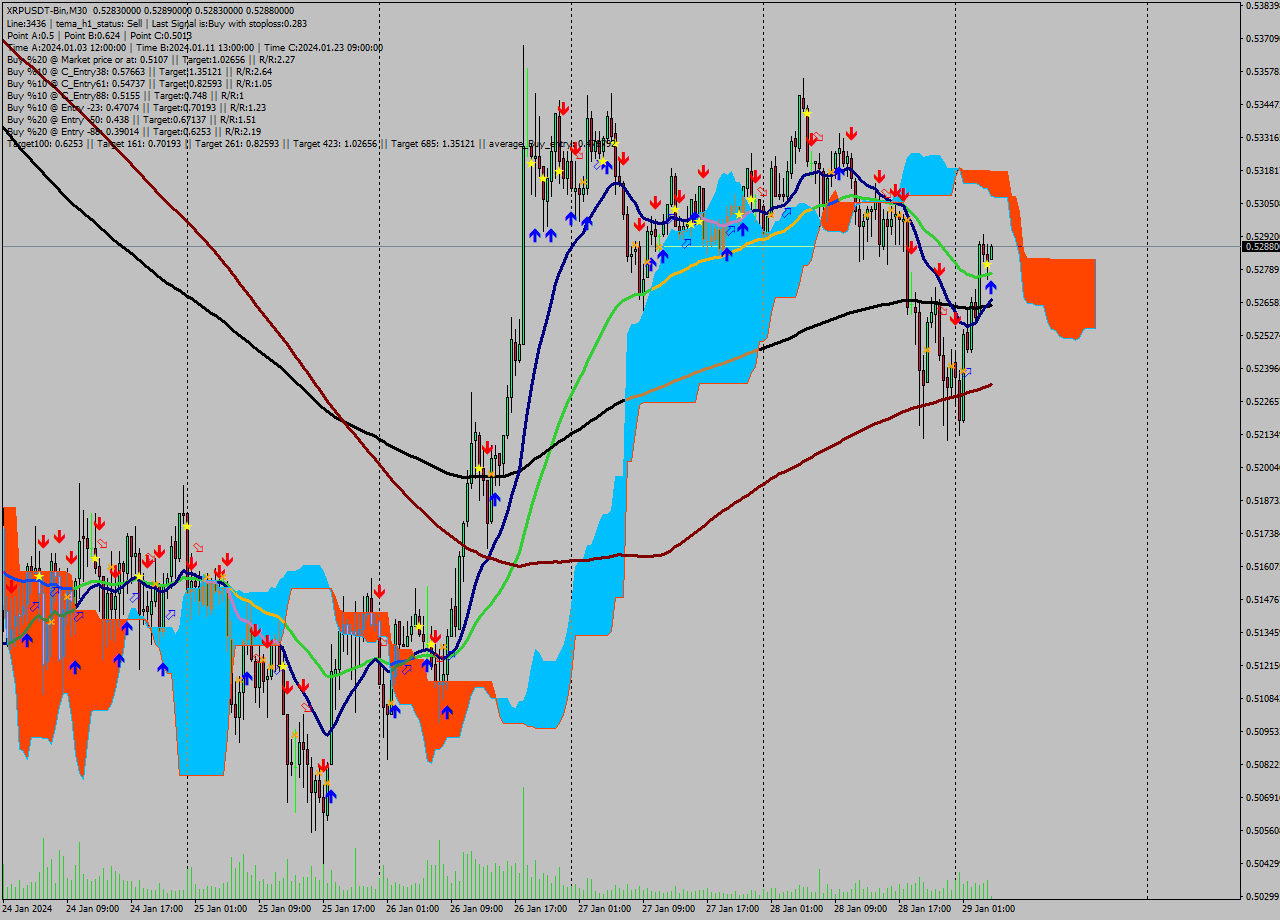Click the 24 Jan 2024 date label
Image resolution: width=1280 pixels, height=920 pixels.
[x=28, y=909]
